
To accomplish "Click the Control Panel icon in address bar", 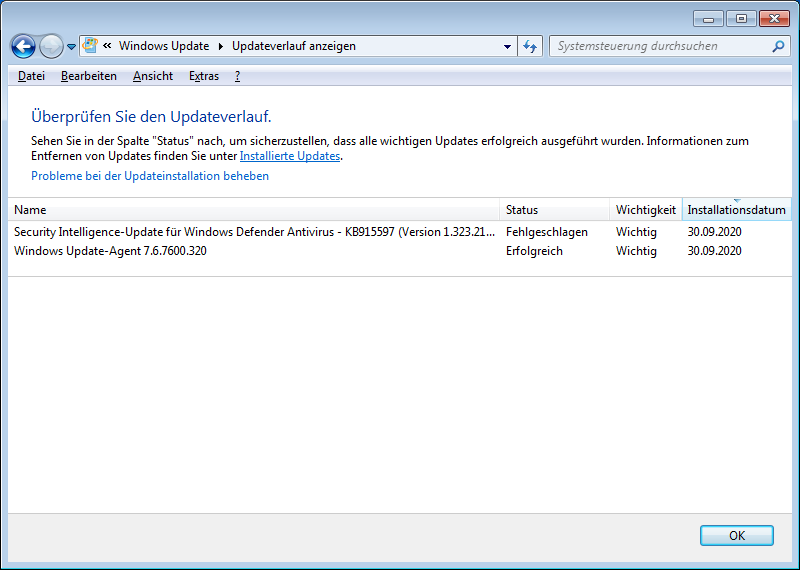I will pyautogui.click(x=90, y=45).
